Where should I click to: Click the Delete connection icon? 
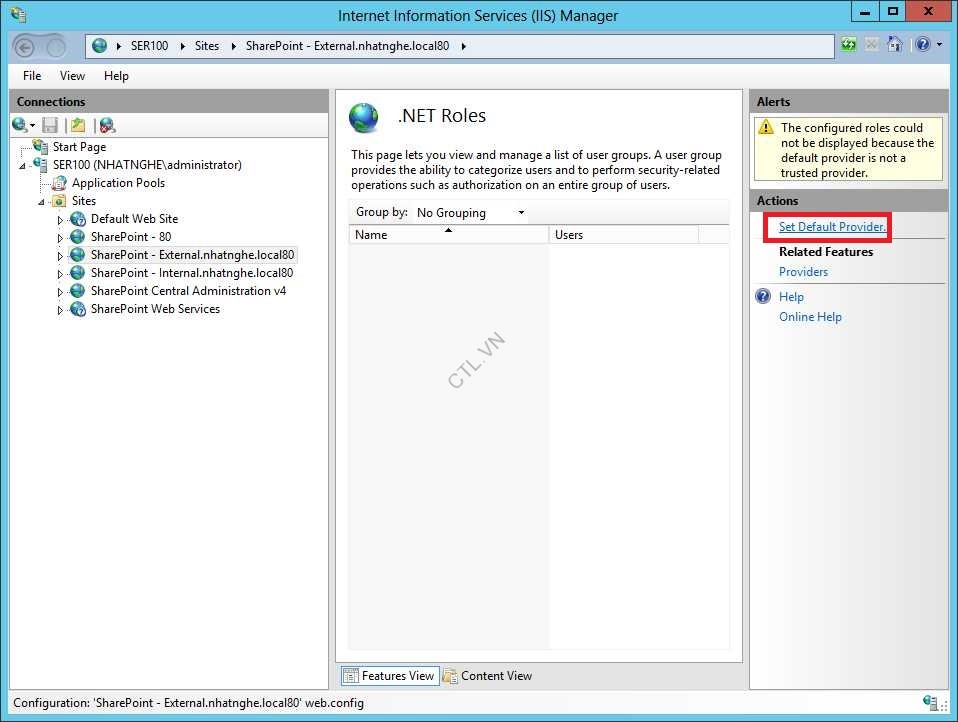pyautogui.click(x=106, y=124)
